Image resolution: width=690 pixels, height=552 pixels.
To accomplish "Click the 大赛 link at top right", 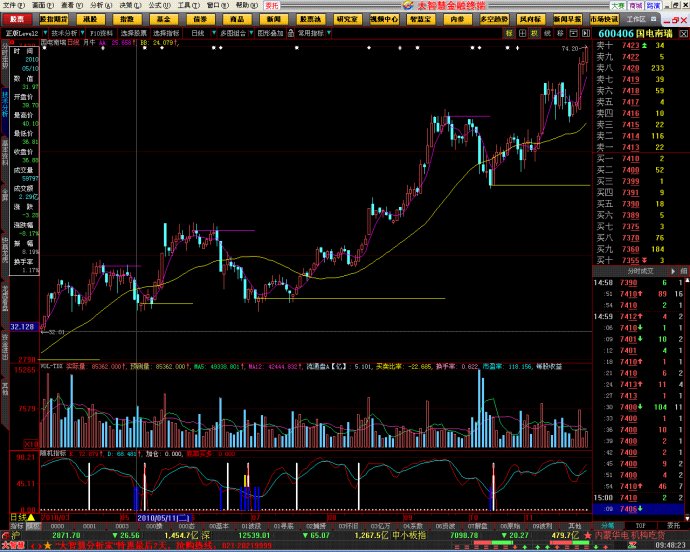I will tap(618, 6).
